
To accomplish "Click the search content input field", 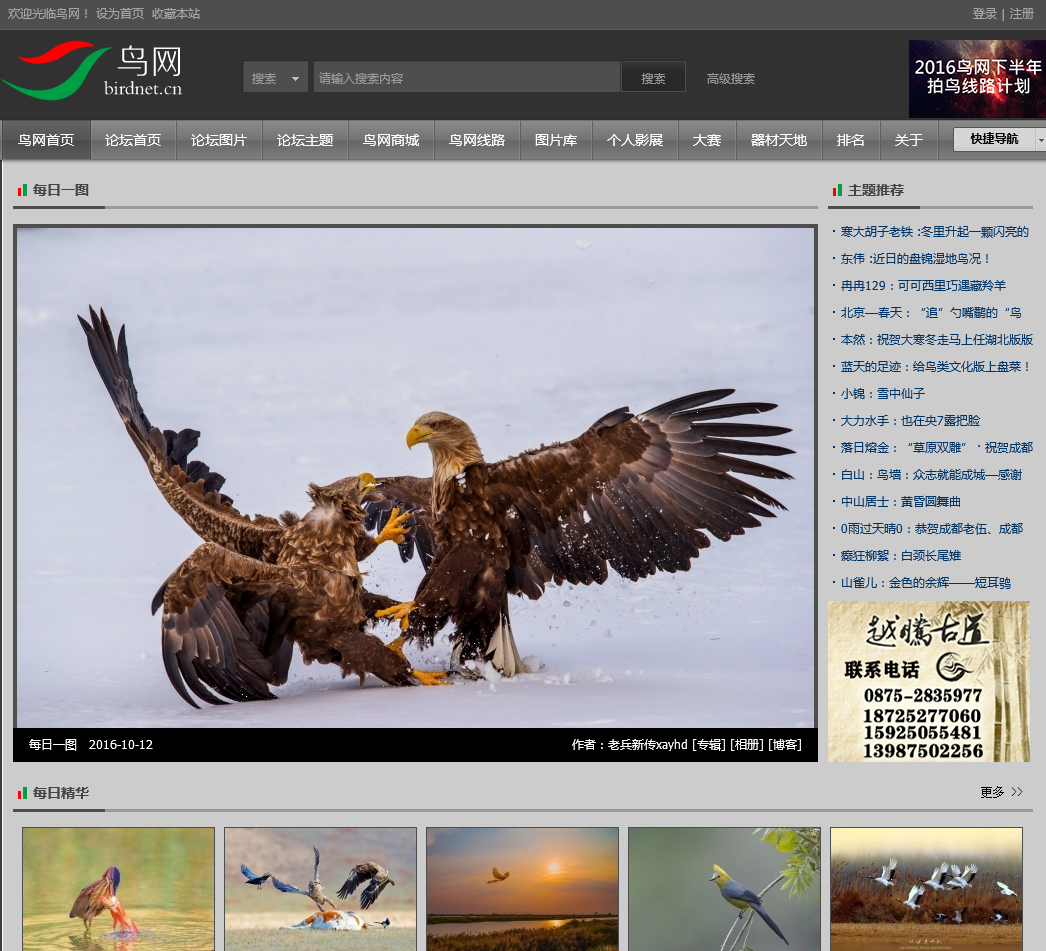I will pos(466,78).
